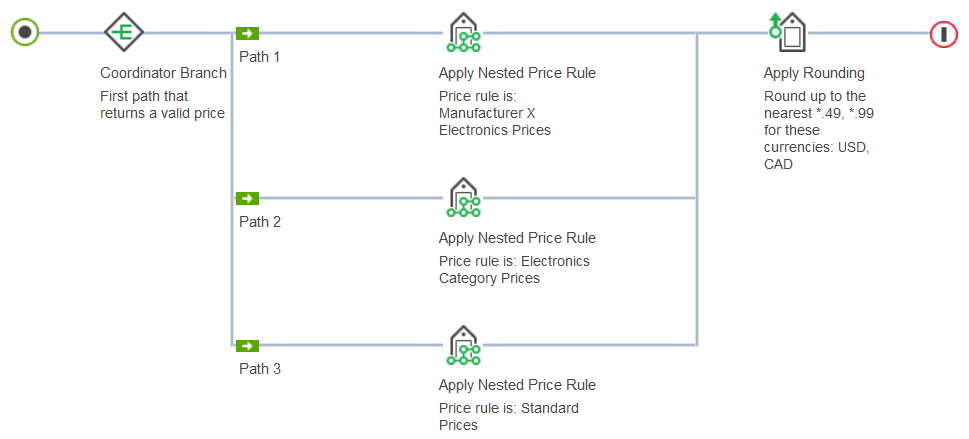Click the "First path that returns a valid price" text
This screenshot has width=969, height=439.
[162, 105]
